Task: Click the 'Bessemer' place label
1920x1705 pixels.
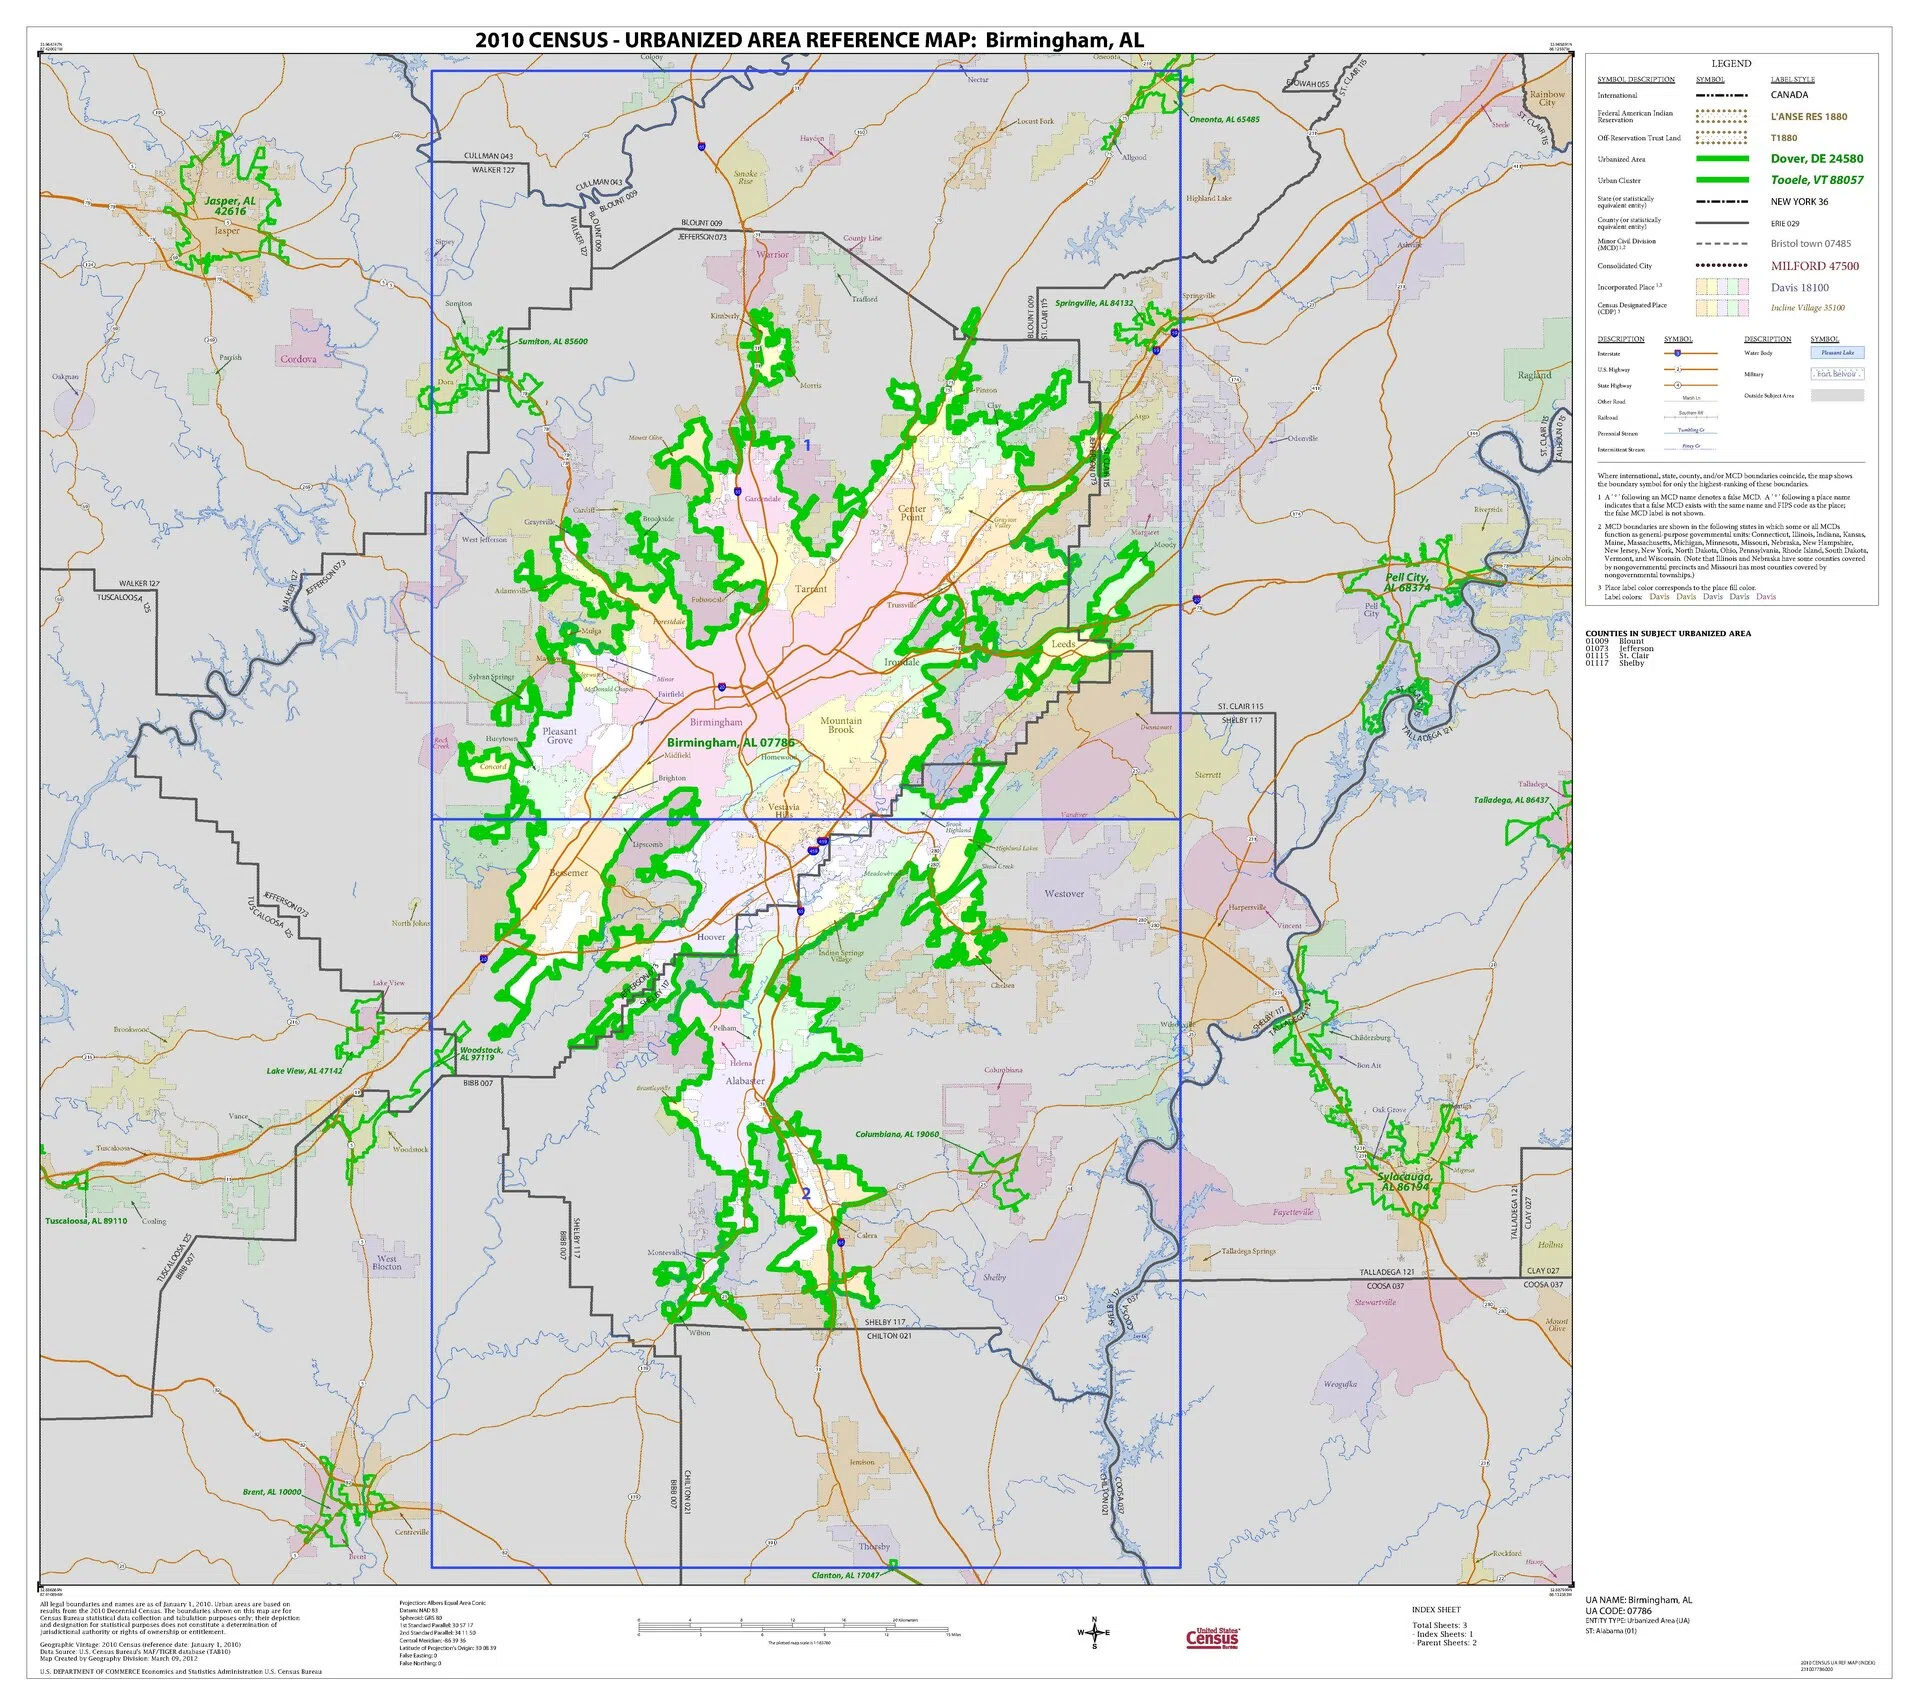Action: coord(569,873)
